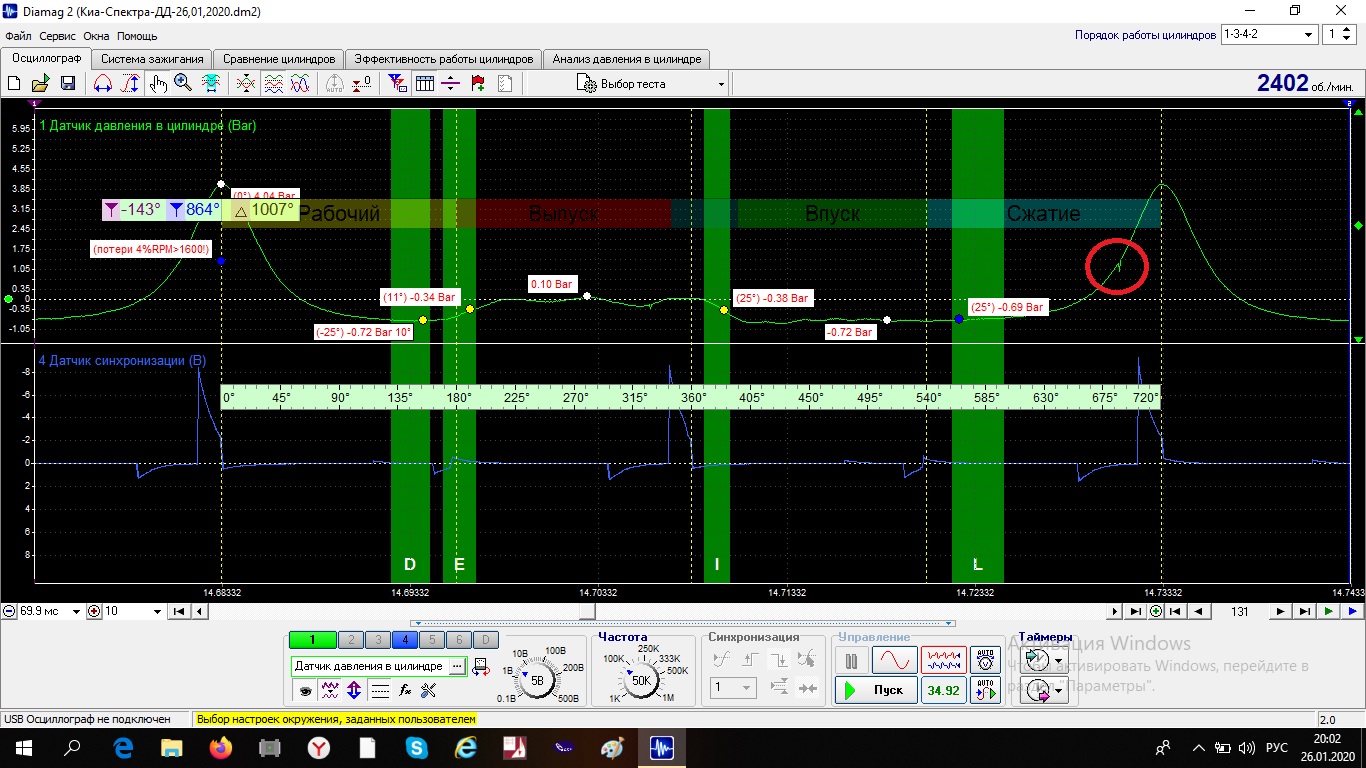Expand the Порядок работы цилиндров 1-3-4-2 dropdown
The height and width of the screenshot is (768, 1366).
click(1308, 35)
